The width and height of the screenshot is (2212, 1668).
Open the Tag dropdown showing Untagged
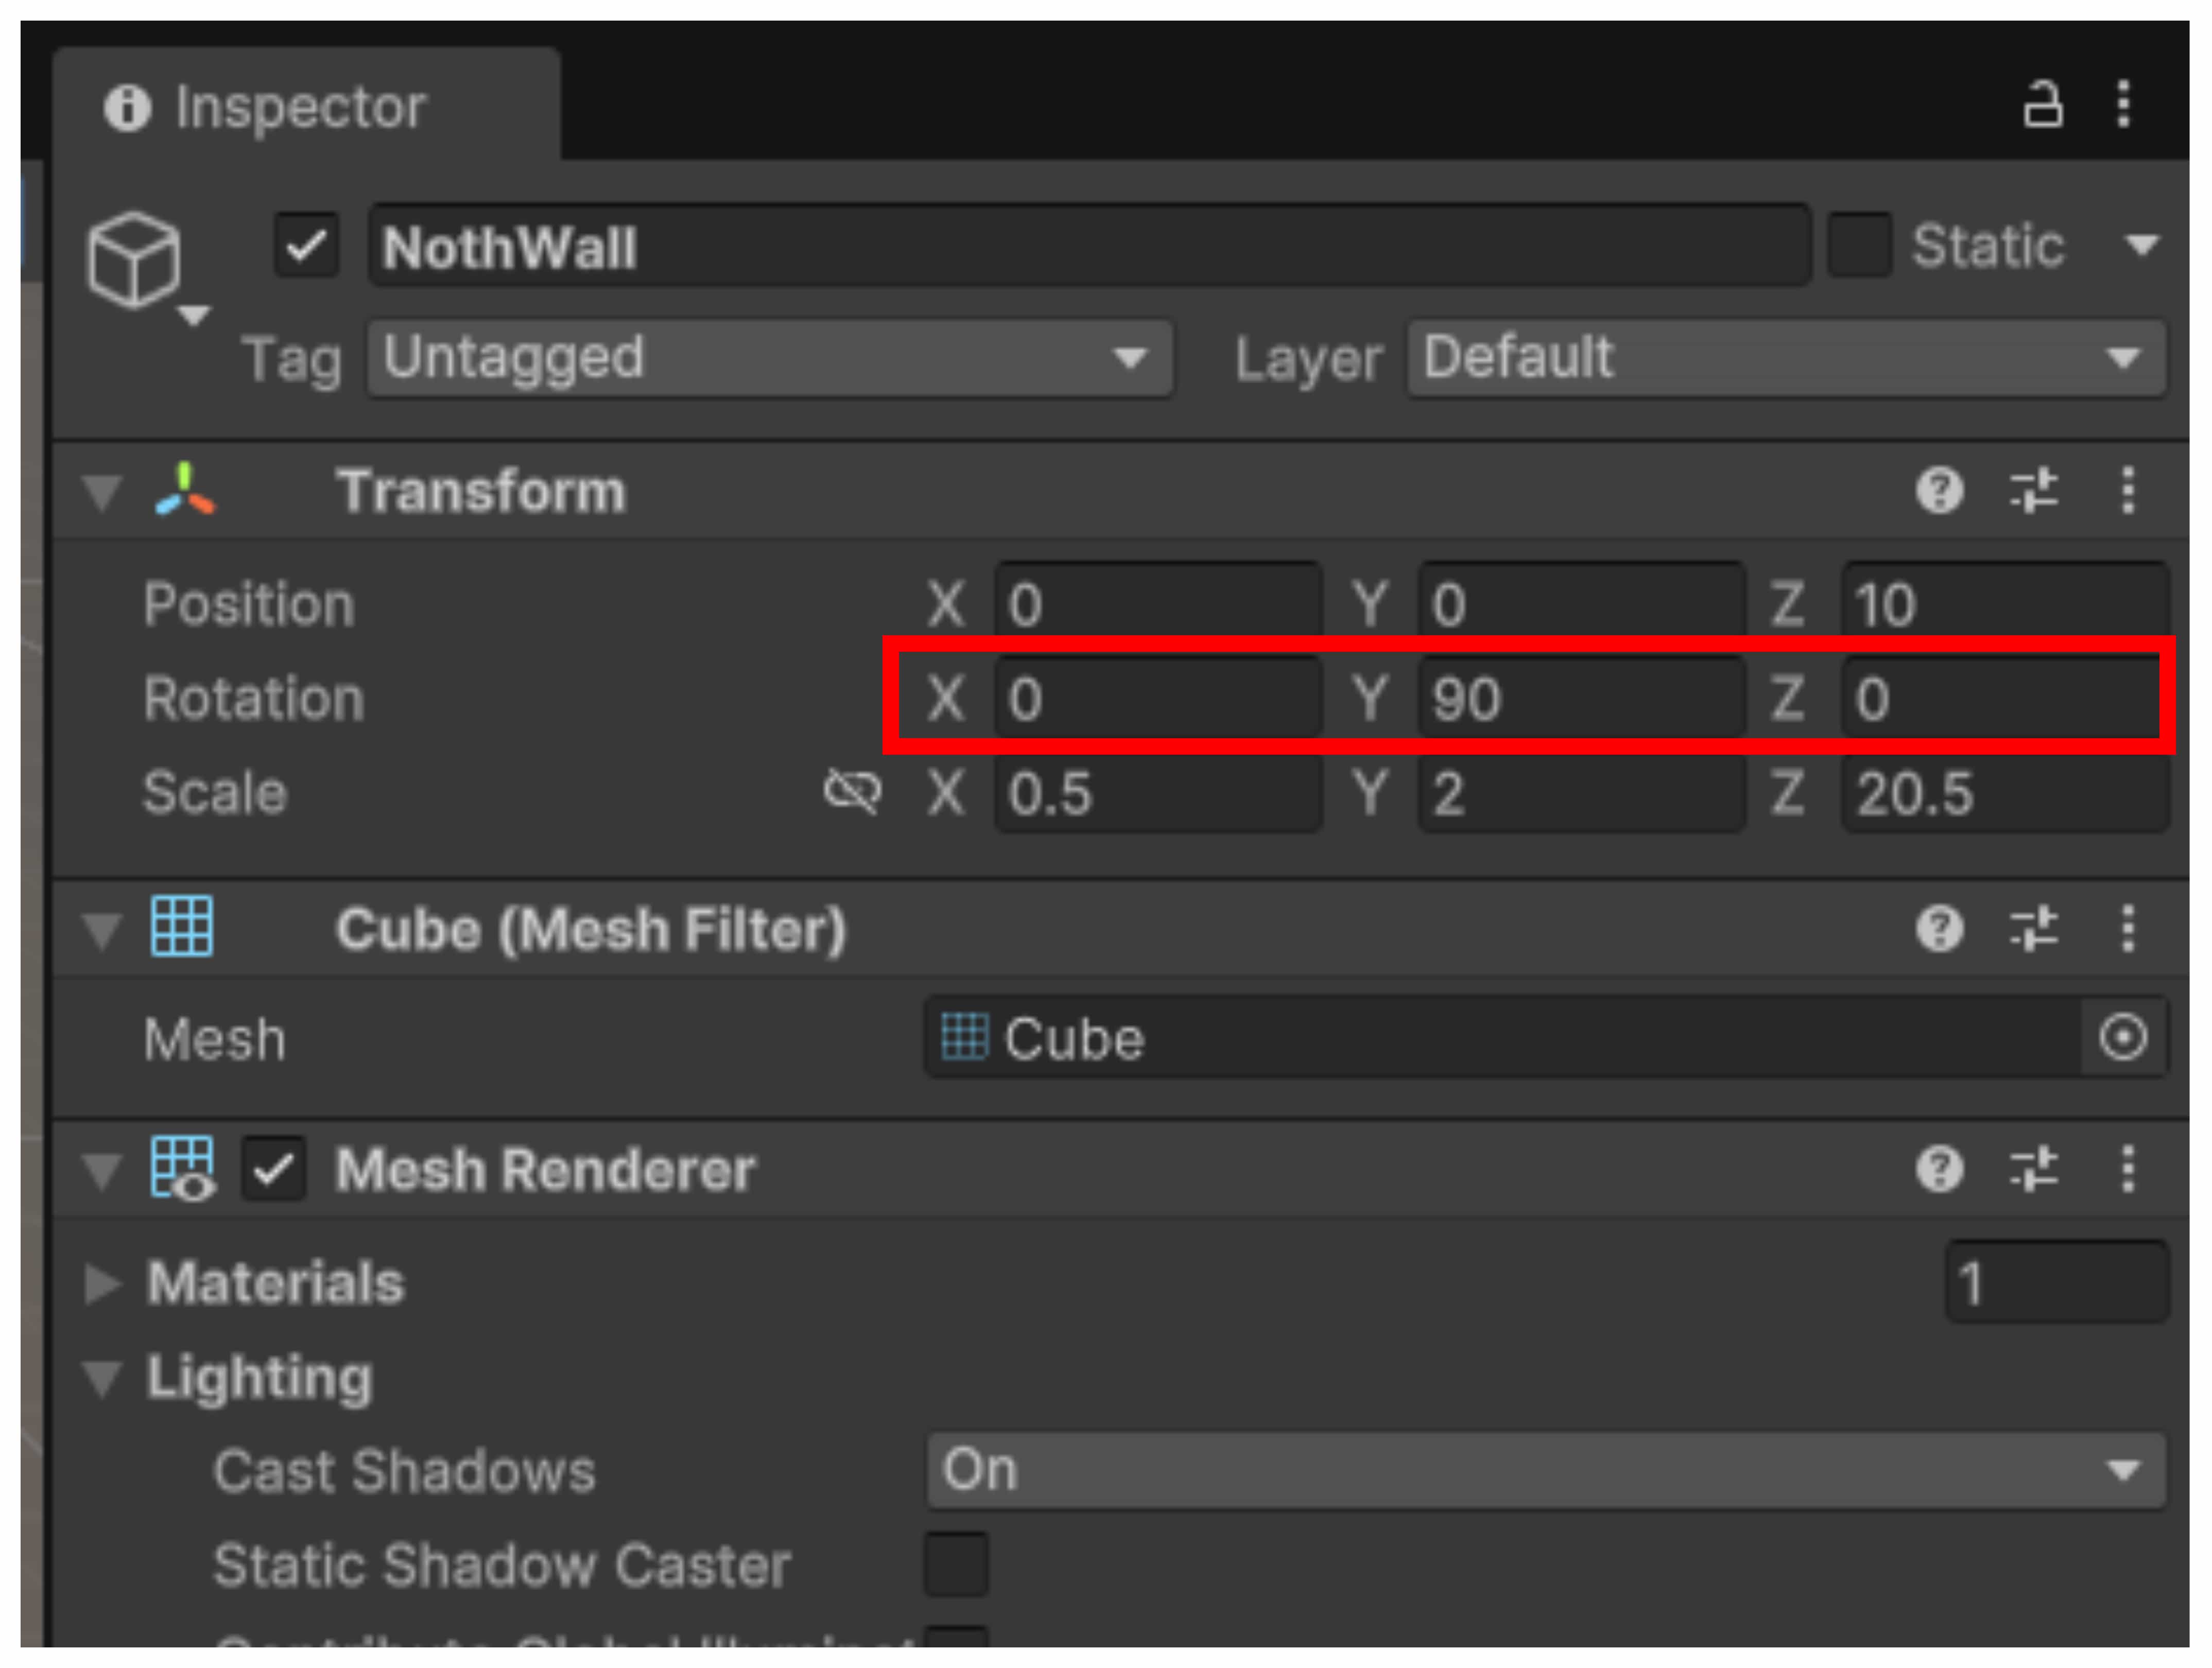click(770, 358)
